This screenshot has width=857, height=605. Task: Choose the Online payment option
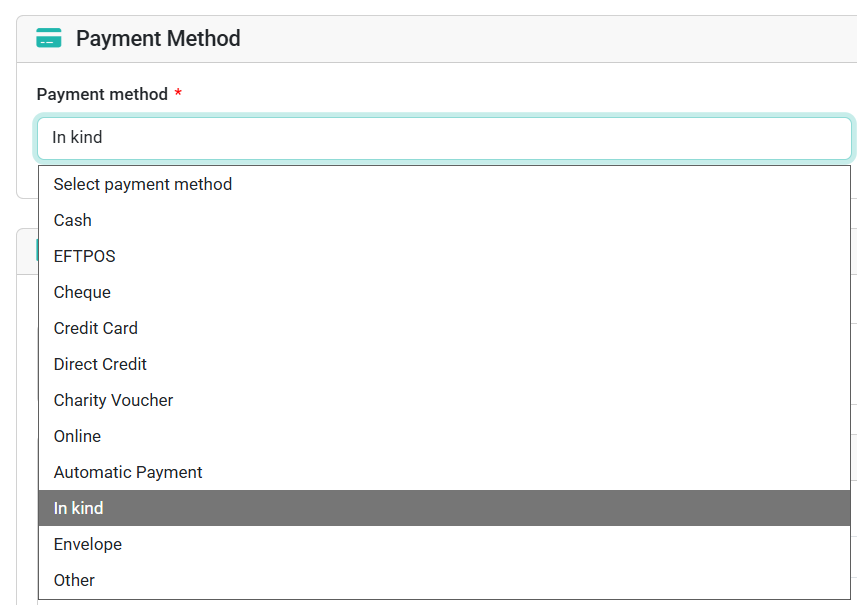point(444,437)
